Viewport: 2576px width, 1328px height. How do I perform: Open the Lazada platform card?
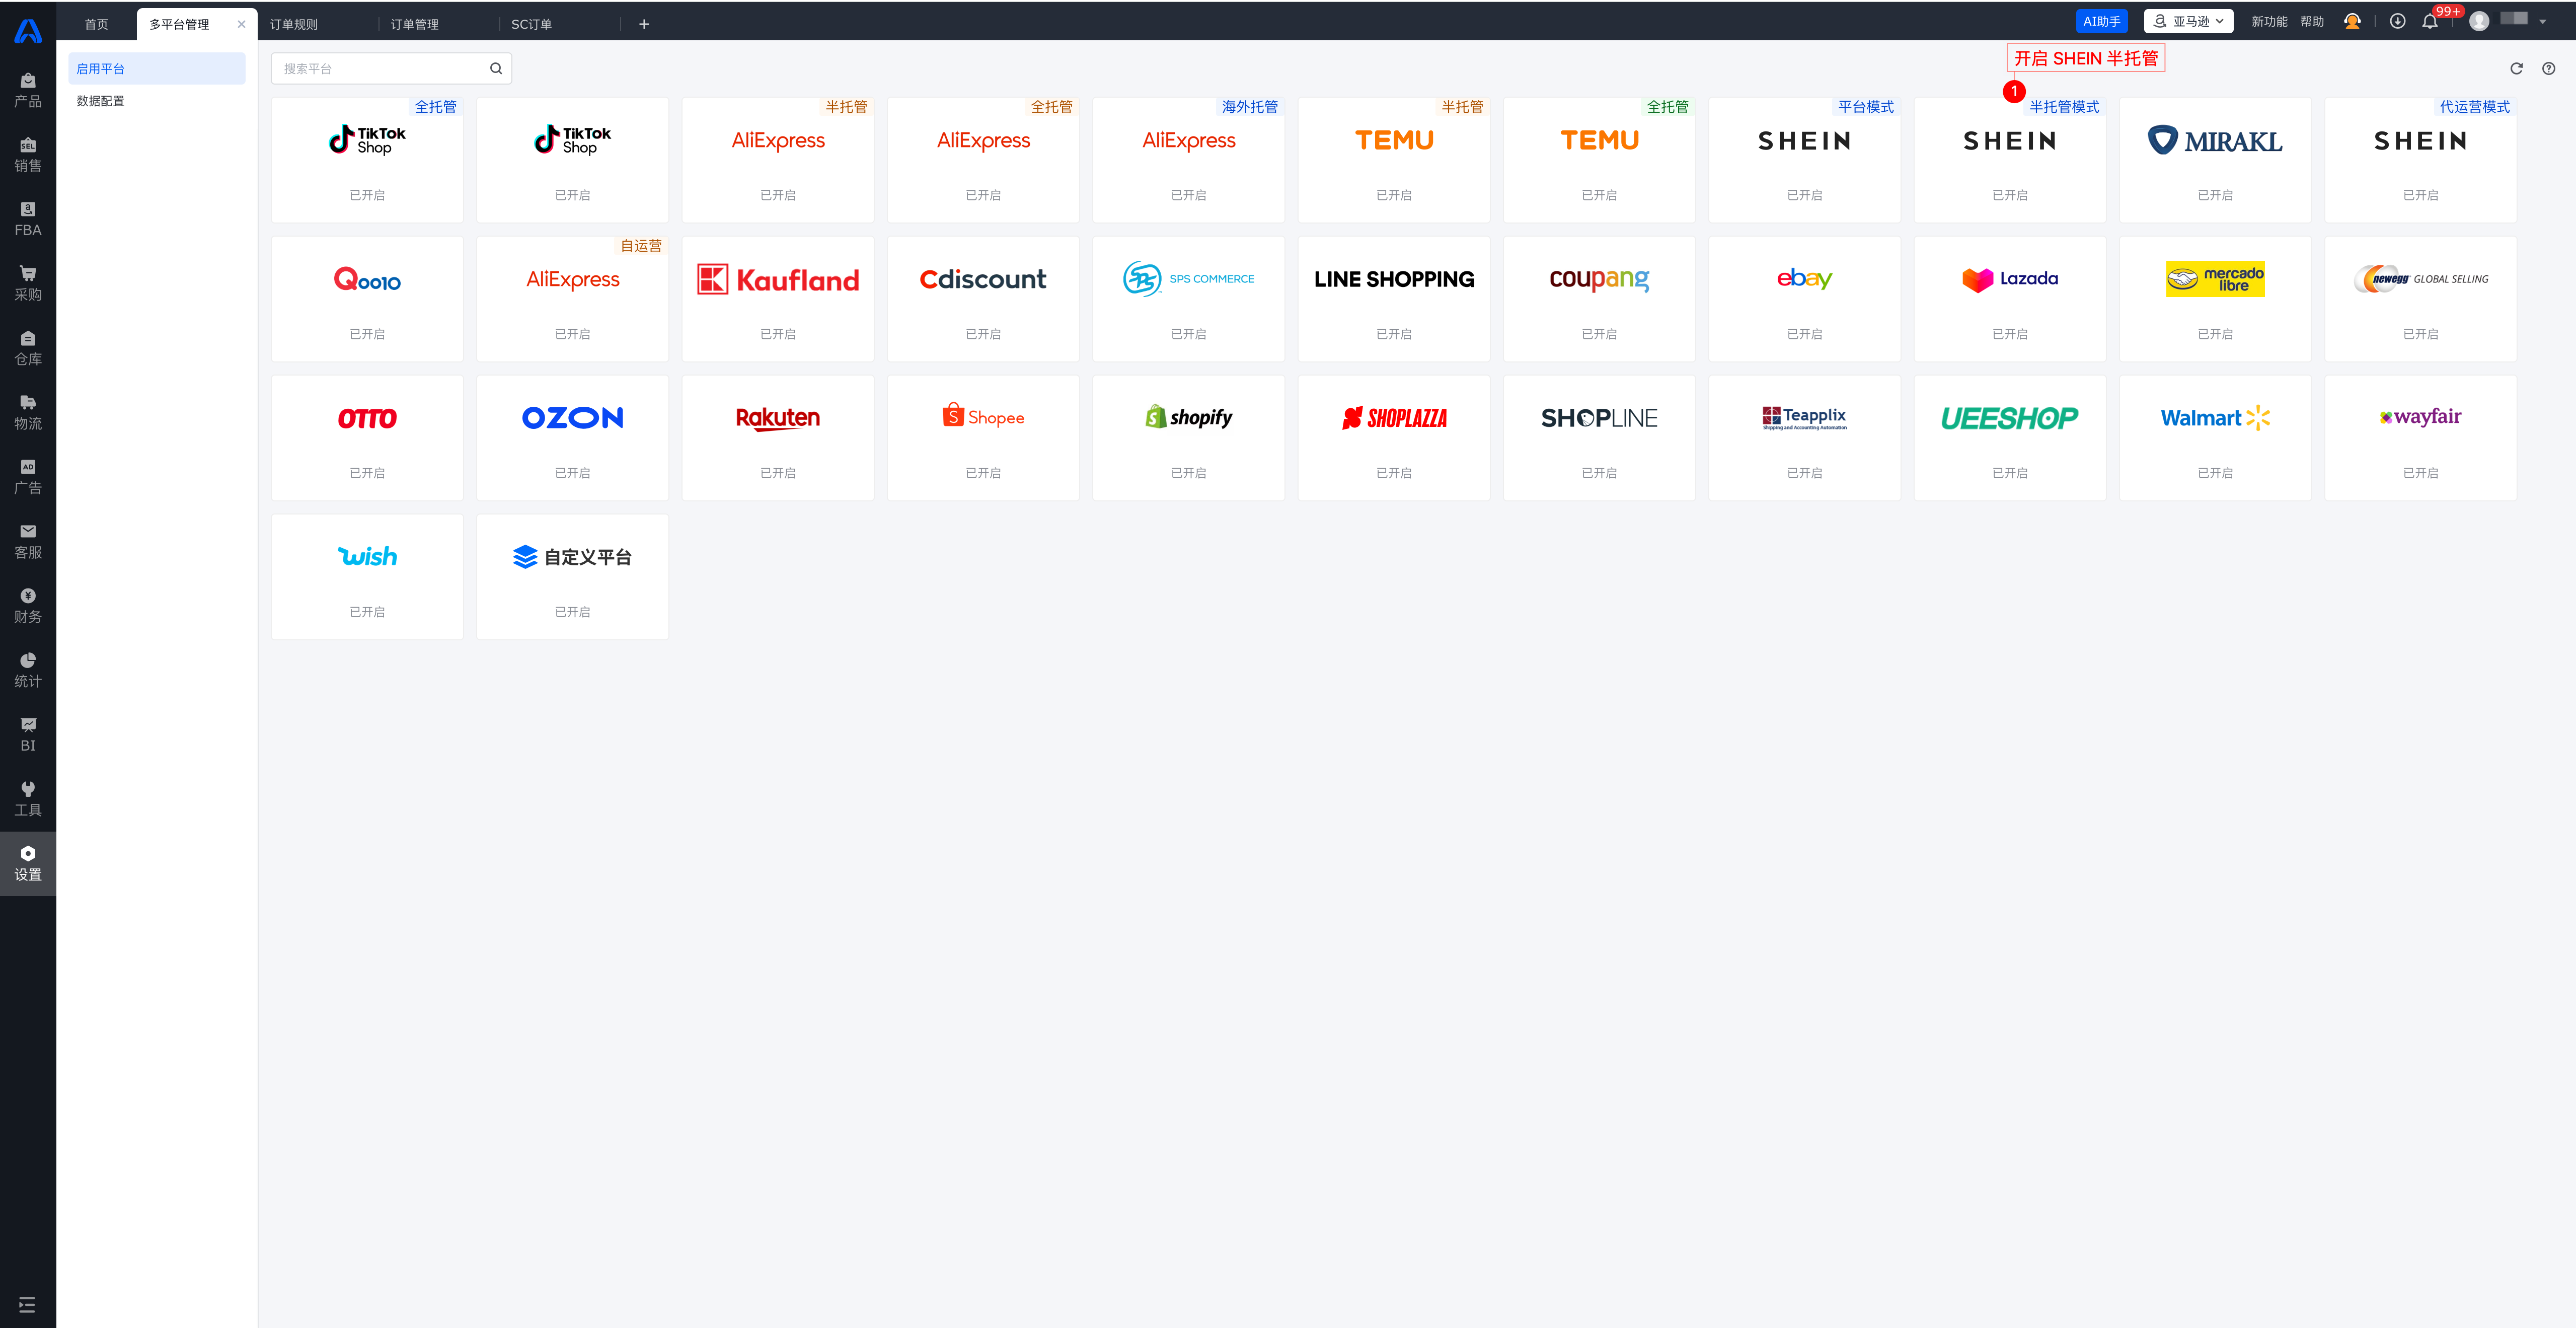[x=2009, y=299]
